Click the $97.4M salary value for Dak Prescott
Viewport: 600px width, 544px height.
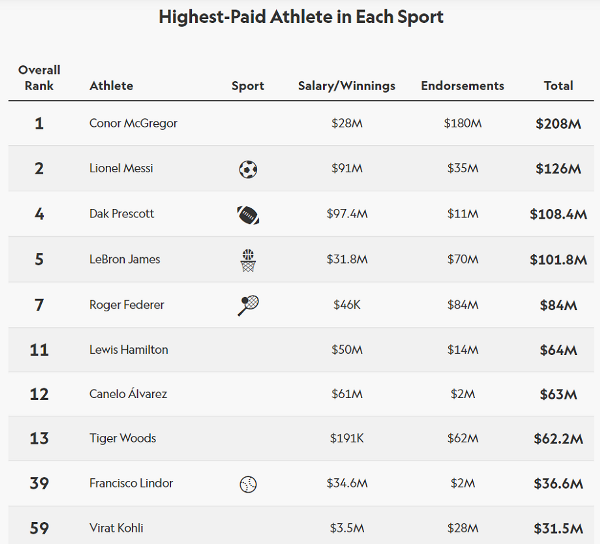point(347,214)
